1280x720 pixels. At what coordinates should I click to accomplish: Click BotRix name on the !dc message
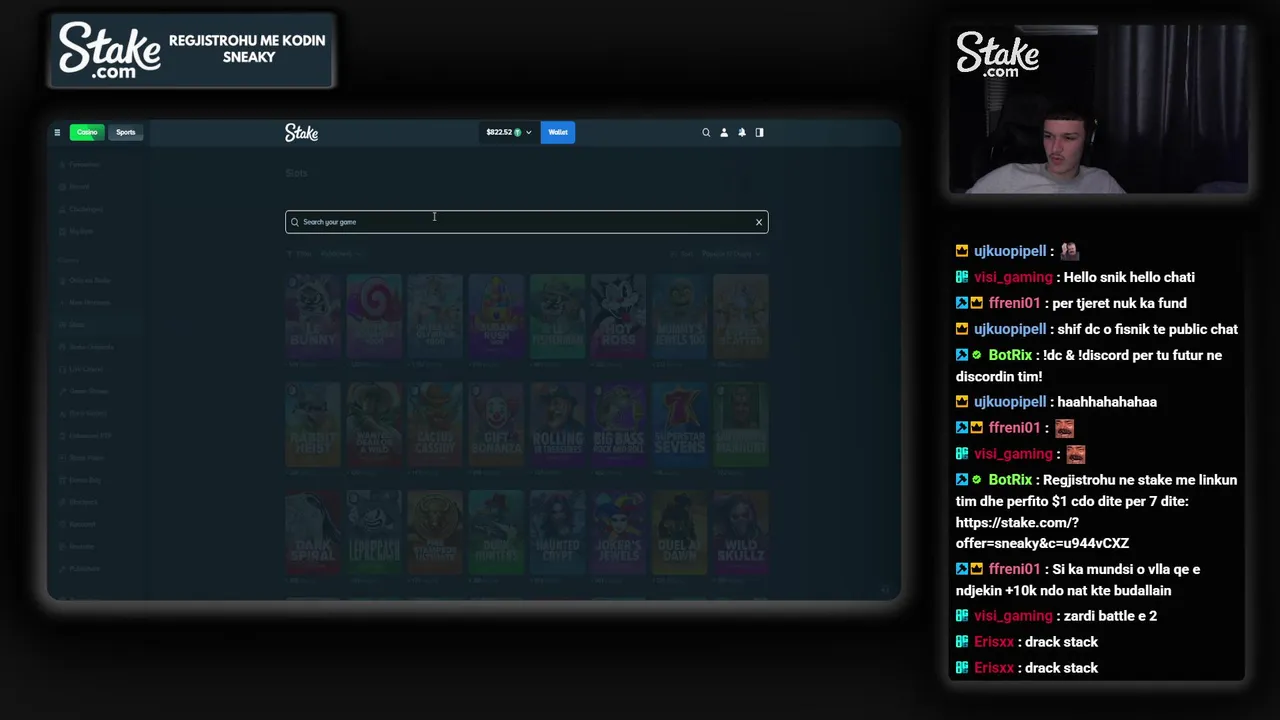pos(1010,355)
